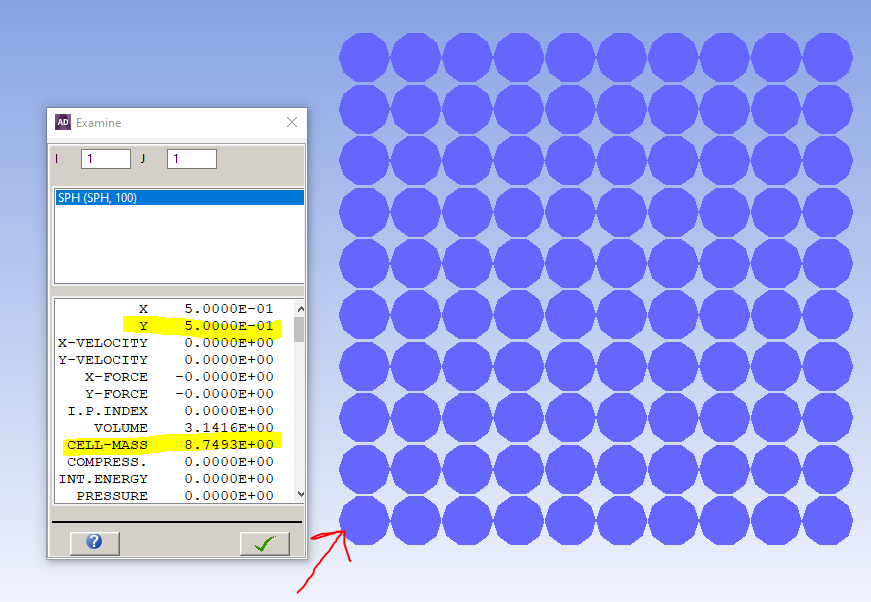The width and height of the screenshot is (871, 602).
Task: Select SPH (SPH, 100) list entry
Action: pyautogui.click(x=179, y=198)
